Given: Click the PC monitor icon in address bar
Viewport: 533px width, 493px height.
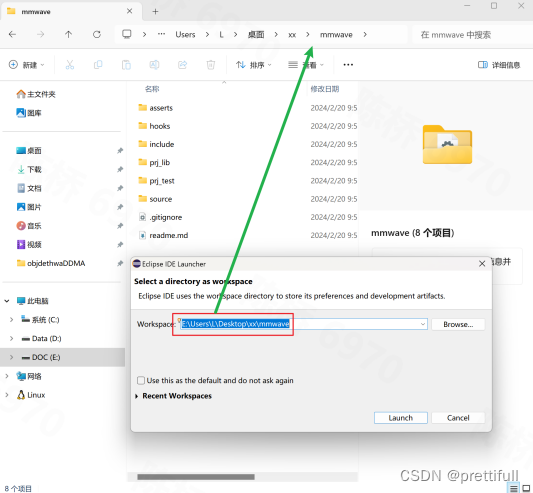Looking at the screenshot, I should pyautogui.click(x=127, y=34).
